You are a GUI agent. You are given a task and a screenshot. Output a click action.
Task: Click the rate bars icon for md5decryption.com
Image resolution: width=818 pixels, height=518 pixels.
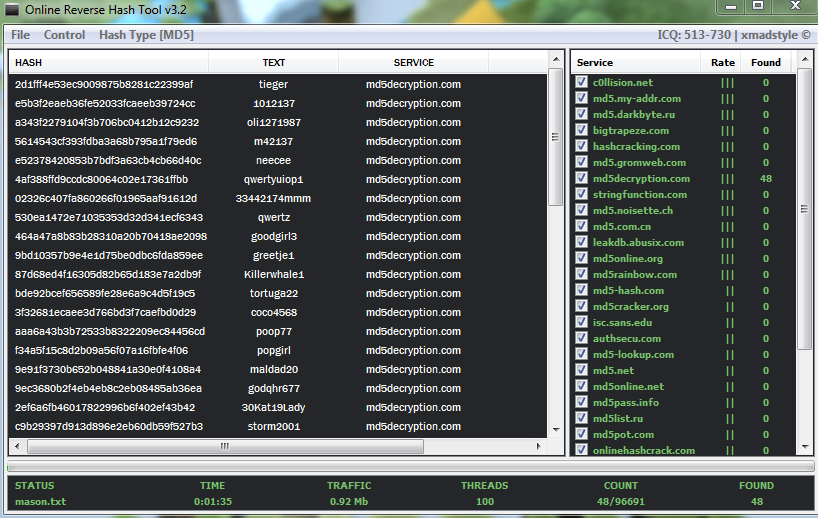727,179
